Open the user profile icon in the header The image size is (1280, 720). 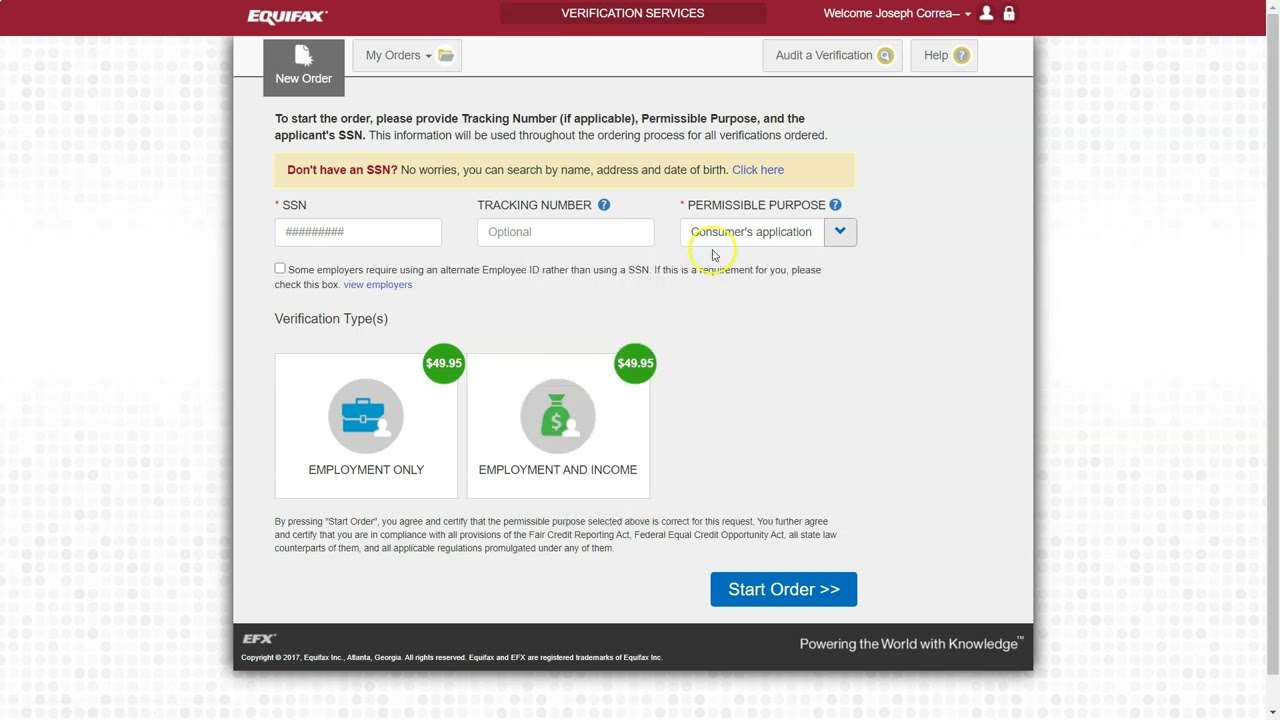pyautogui.click(x=987, y=13)
